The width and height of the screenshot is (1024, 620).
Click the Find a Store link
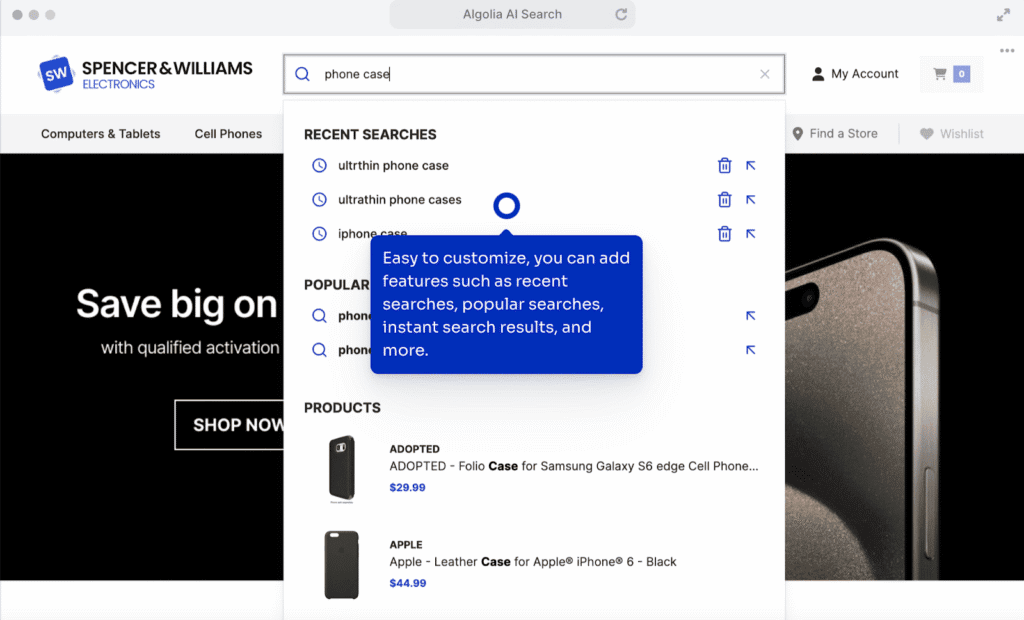coord(834,134)
